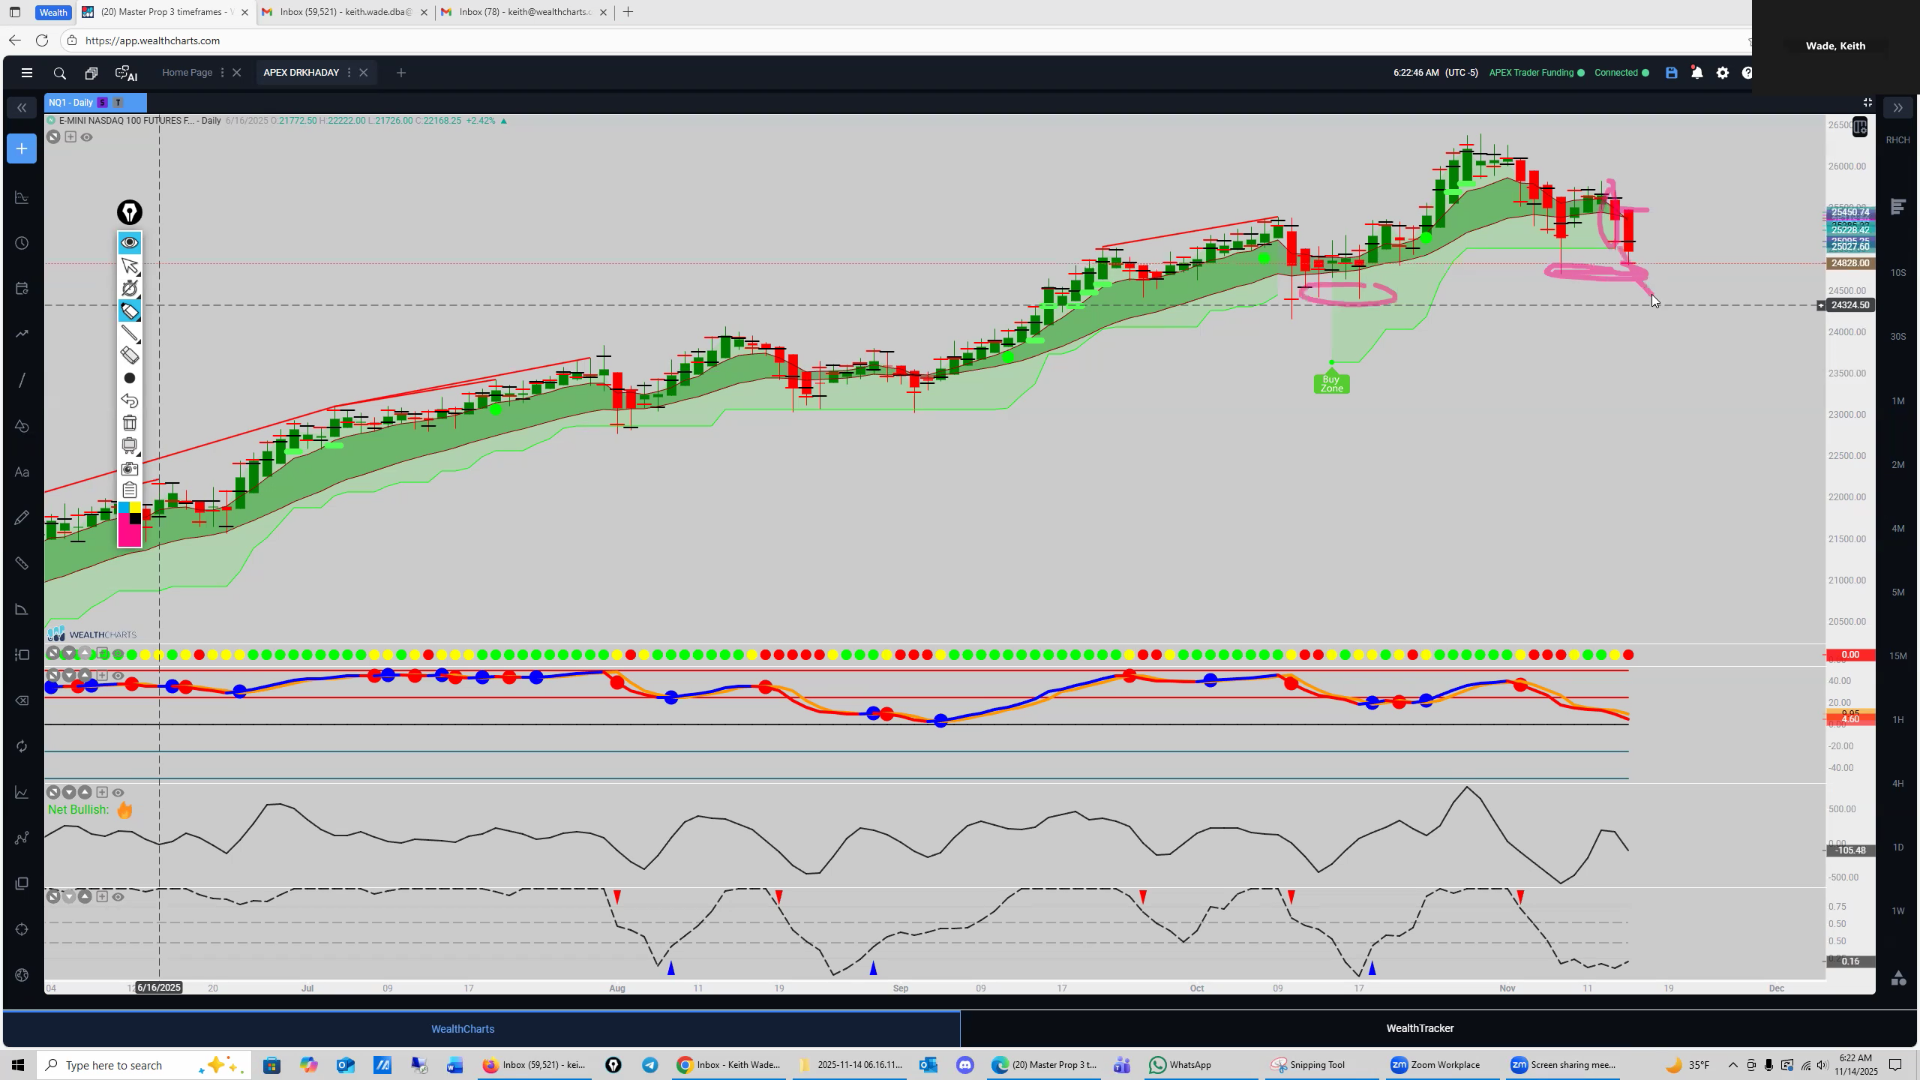Open the AI chat assistant icon

(126, 73)
